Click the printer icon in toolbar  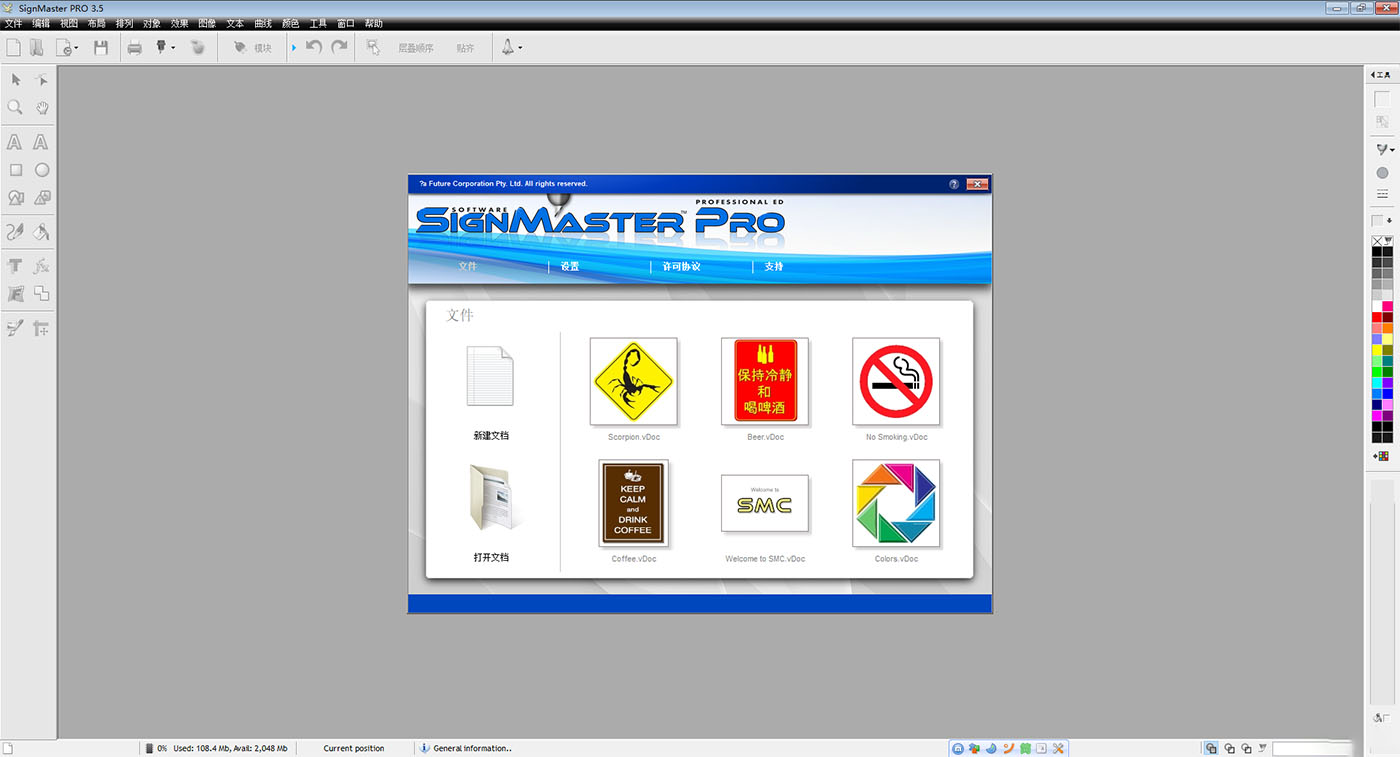135,48
